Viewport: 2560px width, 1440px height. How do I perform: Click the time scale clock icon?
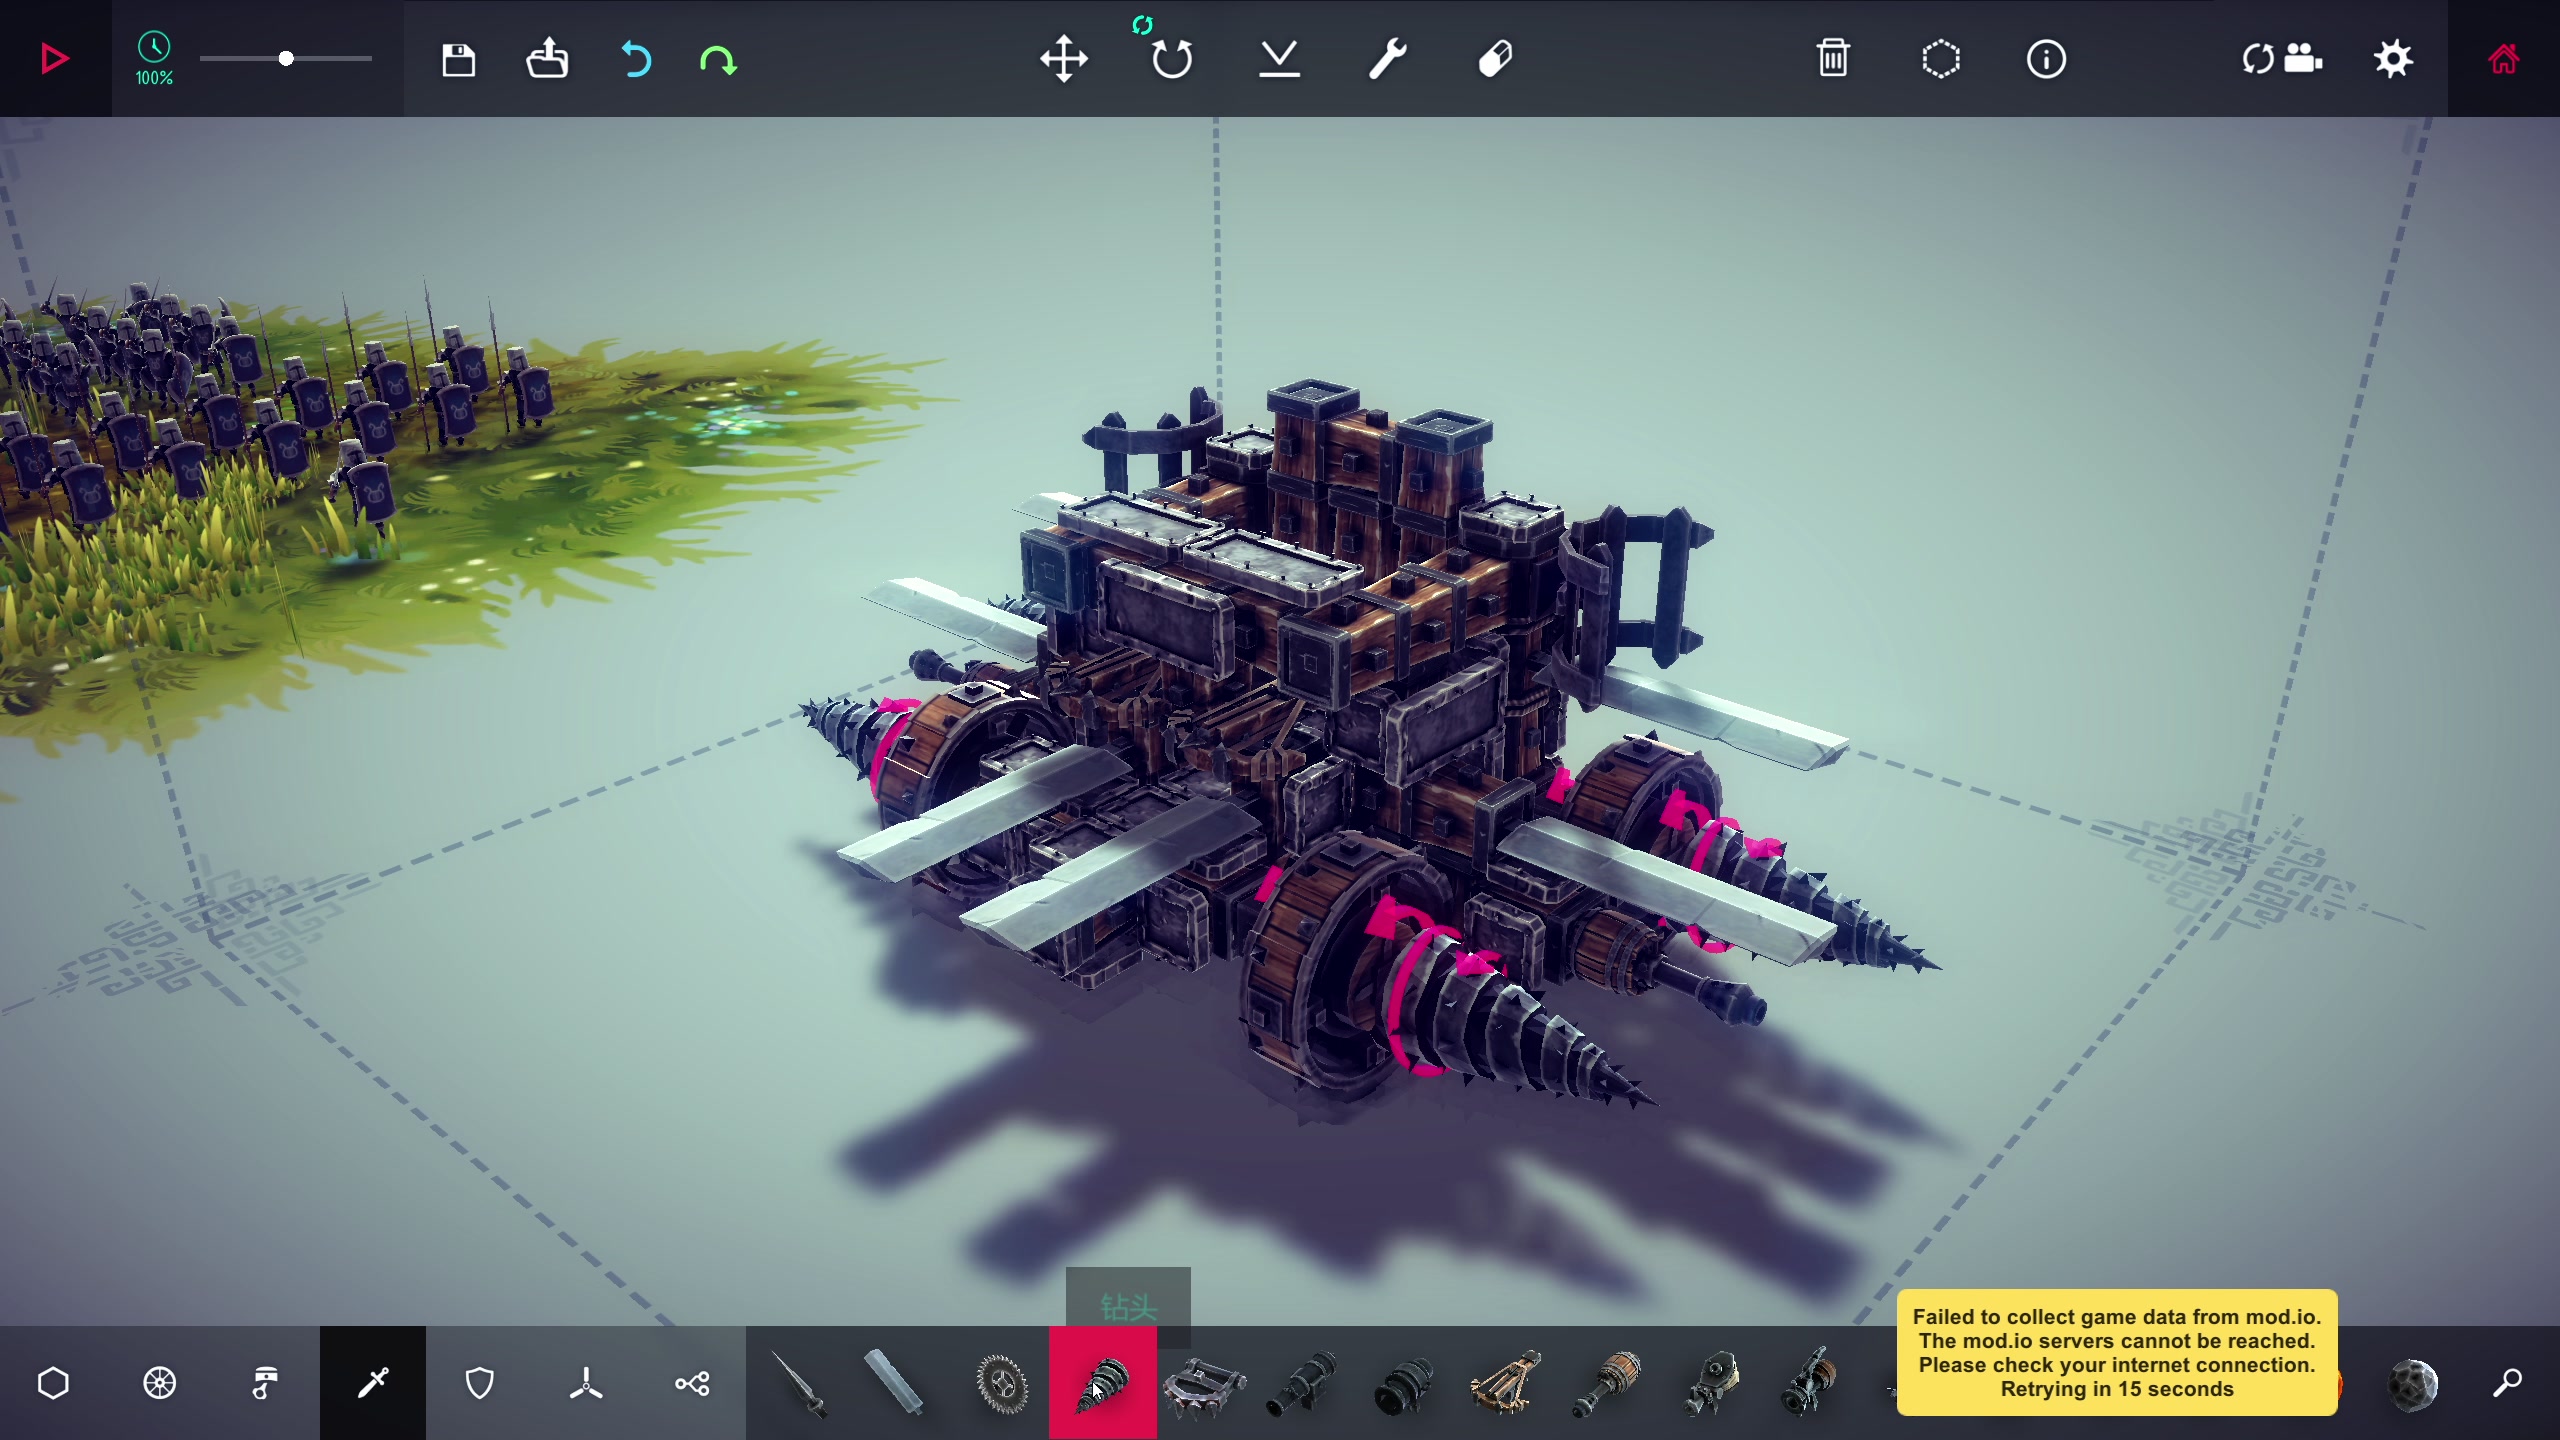[x=154, y=46]
